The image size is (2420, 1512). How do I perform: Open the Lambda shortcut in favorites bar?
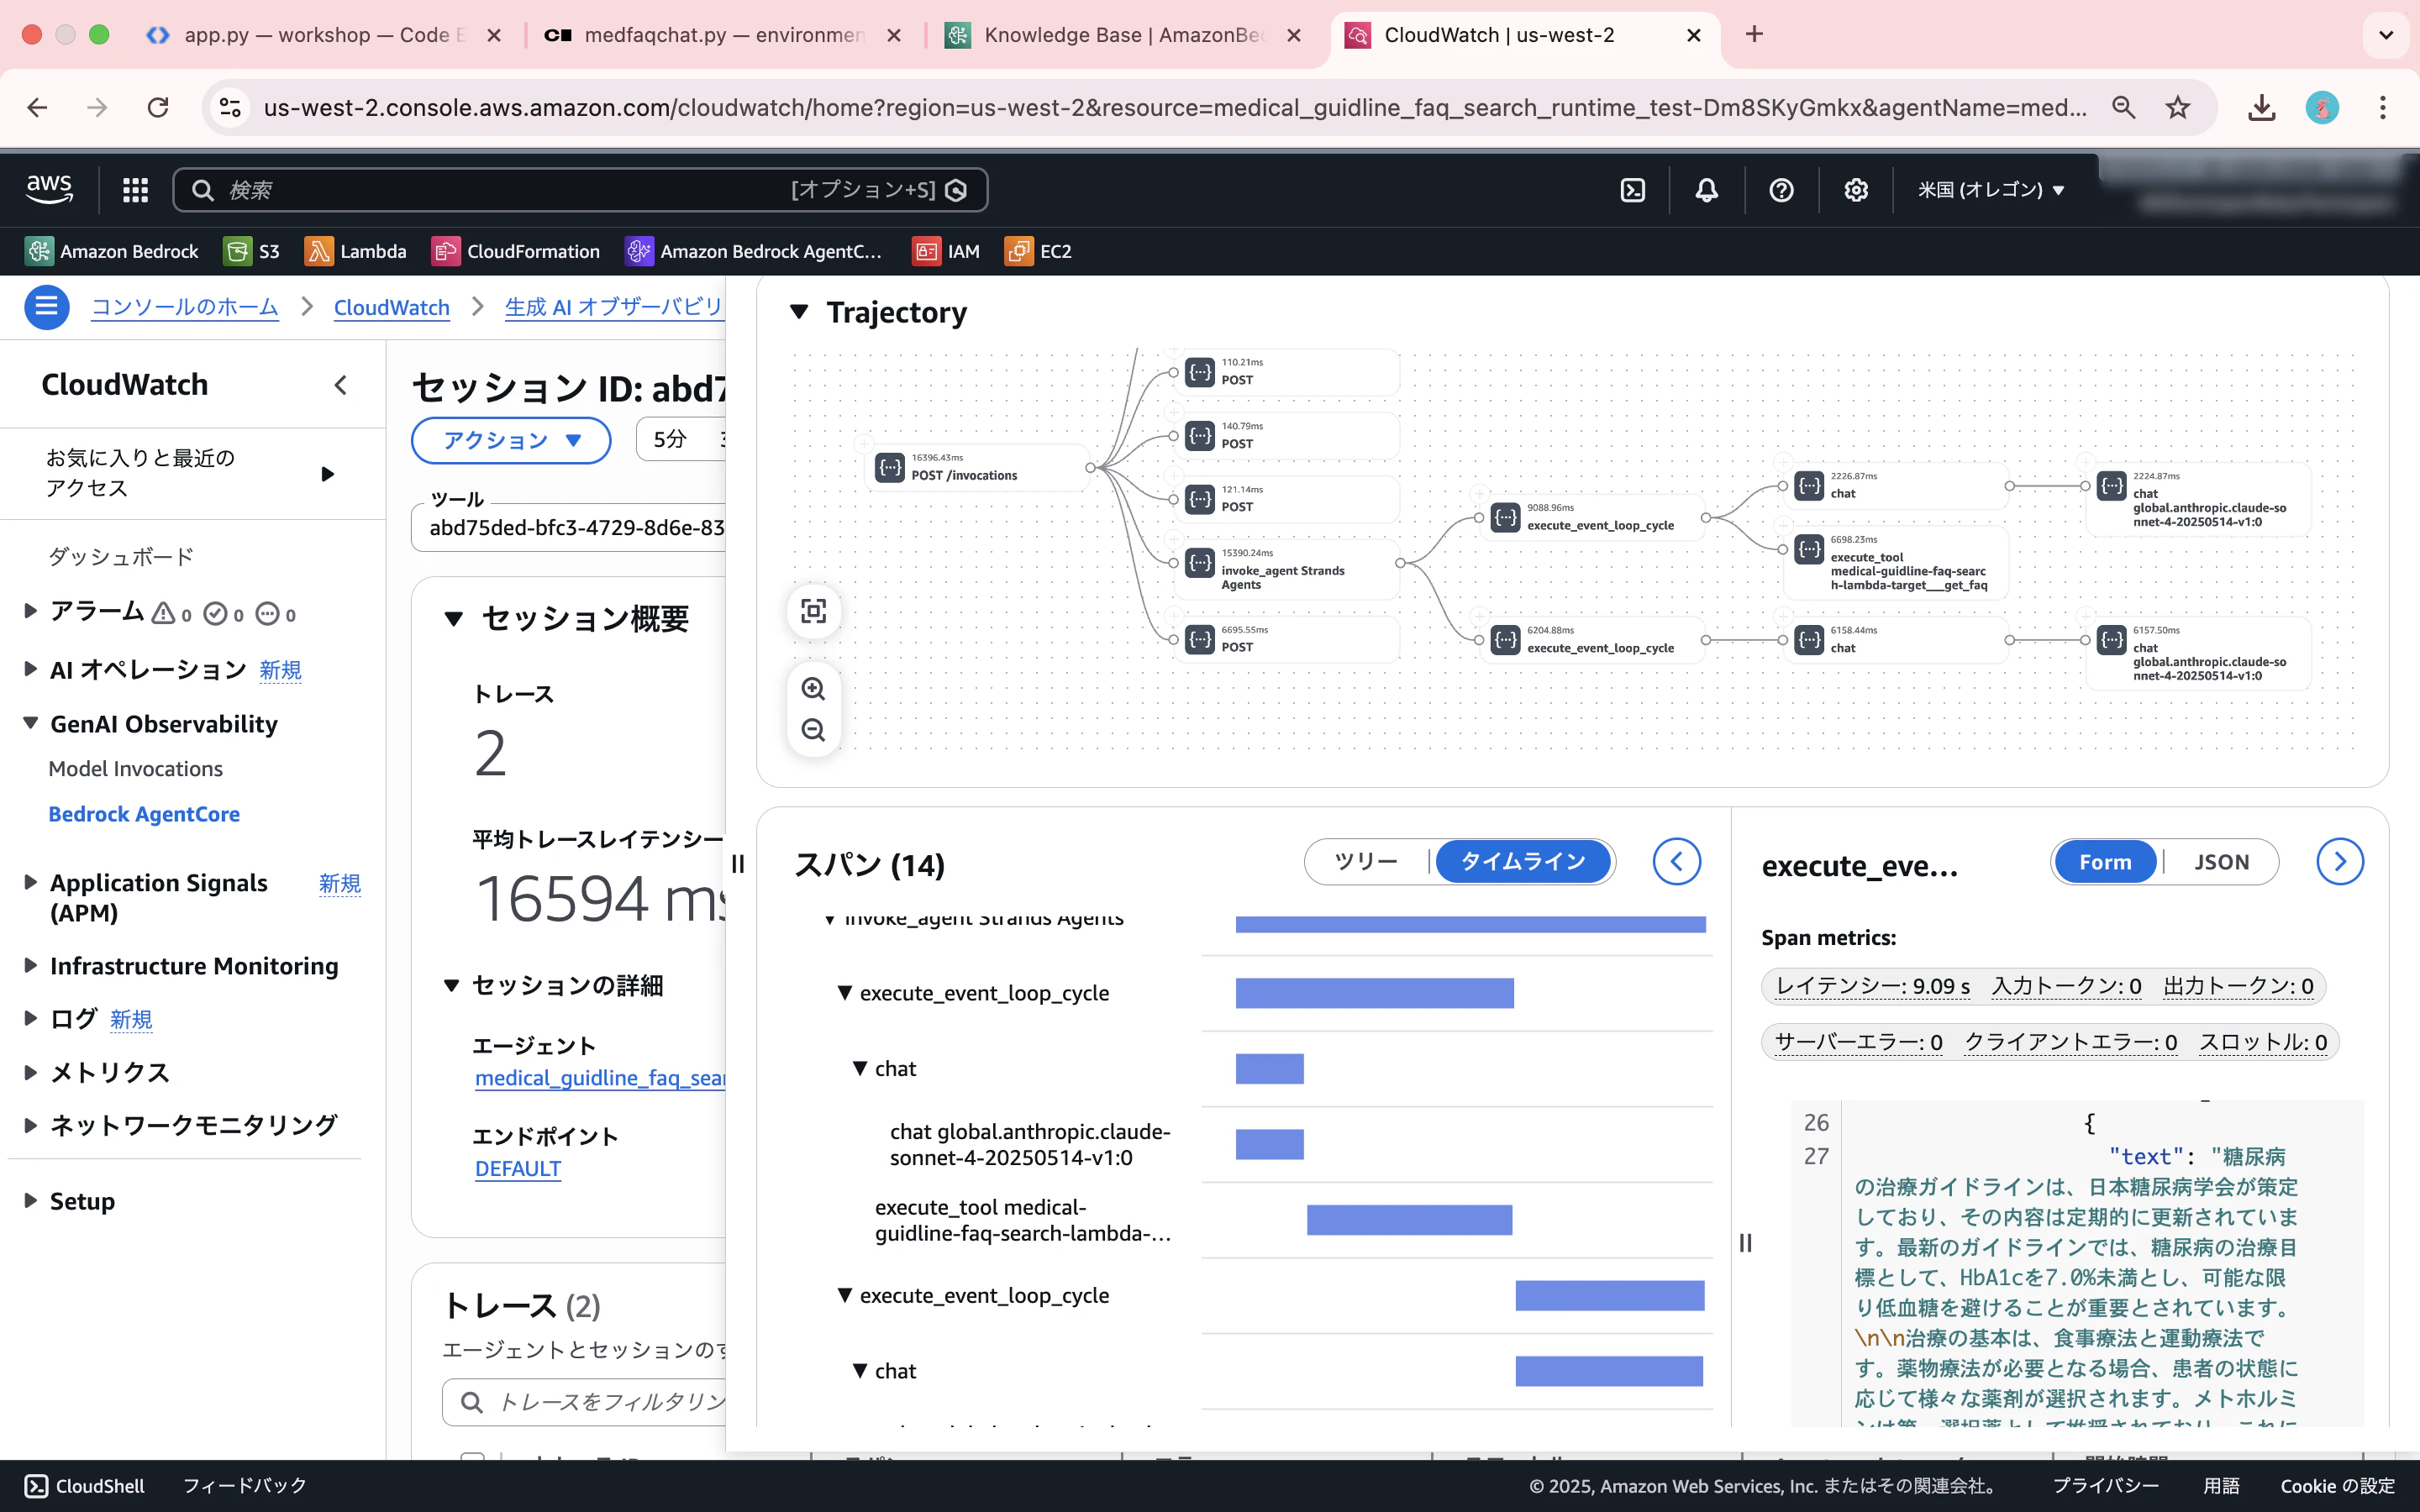pos(356,251)
